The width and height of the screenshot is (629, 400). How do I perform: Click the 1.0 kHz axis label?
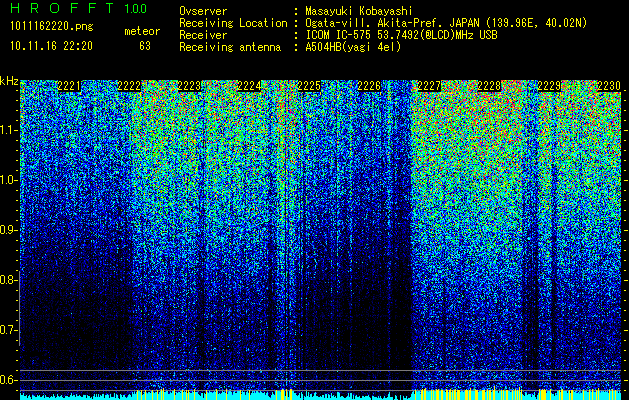[8, 181]
